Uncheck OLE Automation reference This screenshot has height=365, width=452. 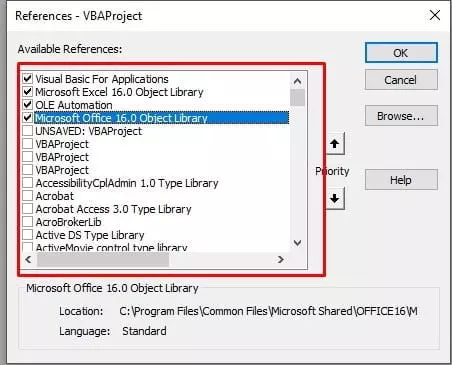tap(28, 105)
